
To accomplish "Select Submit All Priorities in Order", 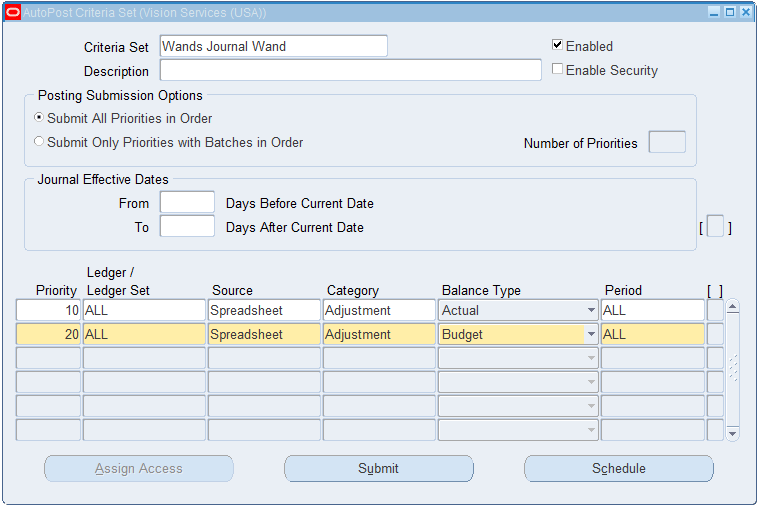I will tap(39, 118).
